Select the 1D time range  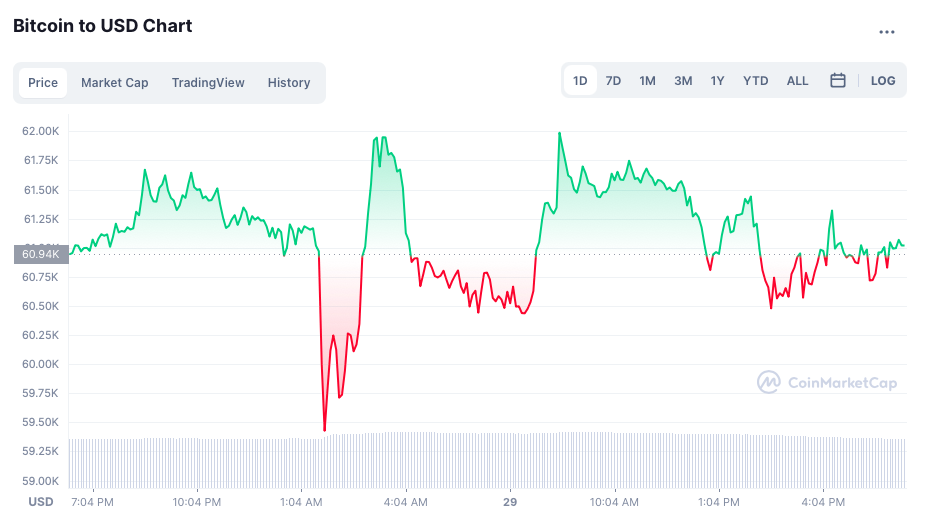click(580, 81)
